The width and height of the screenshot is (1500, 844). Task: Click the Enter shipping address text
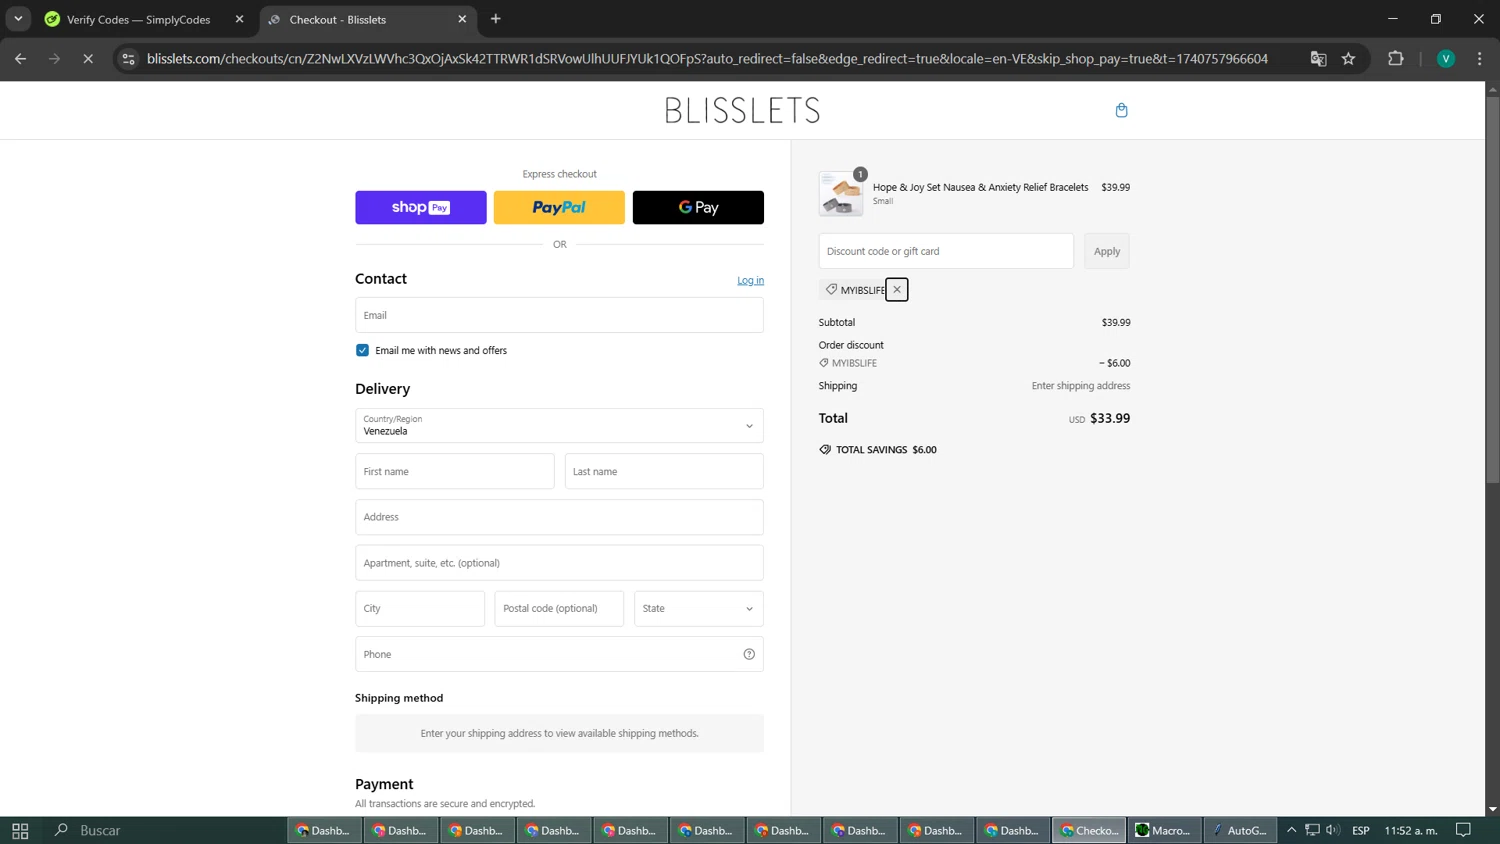(x=1081, y=386)
